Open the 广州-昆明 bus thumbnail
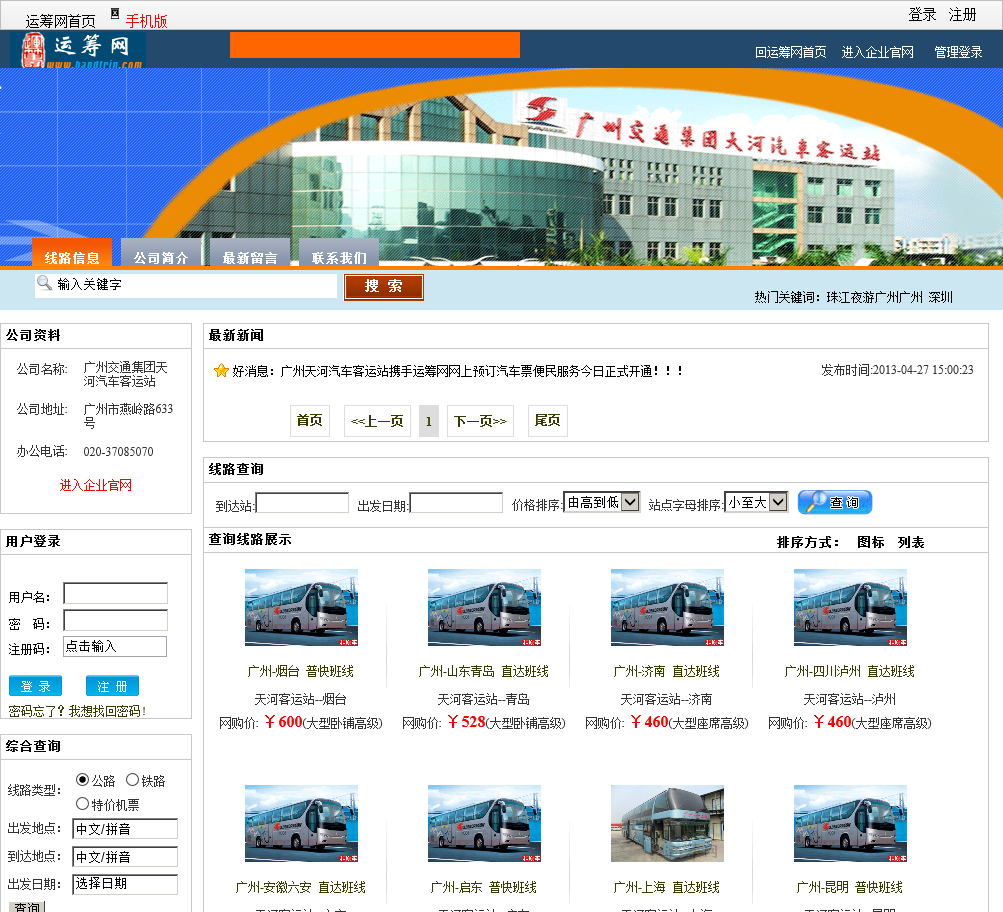 point(850,824)
